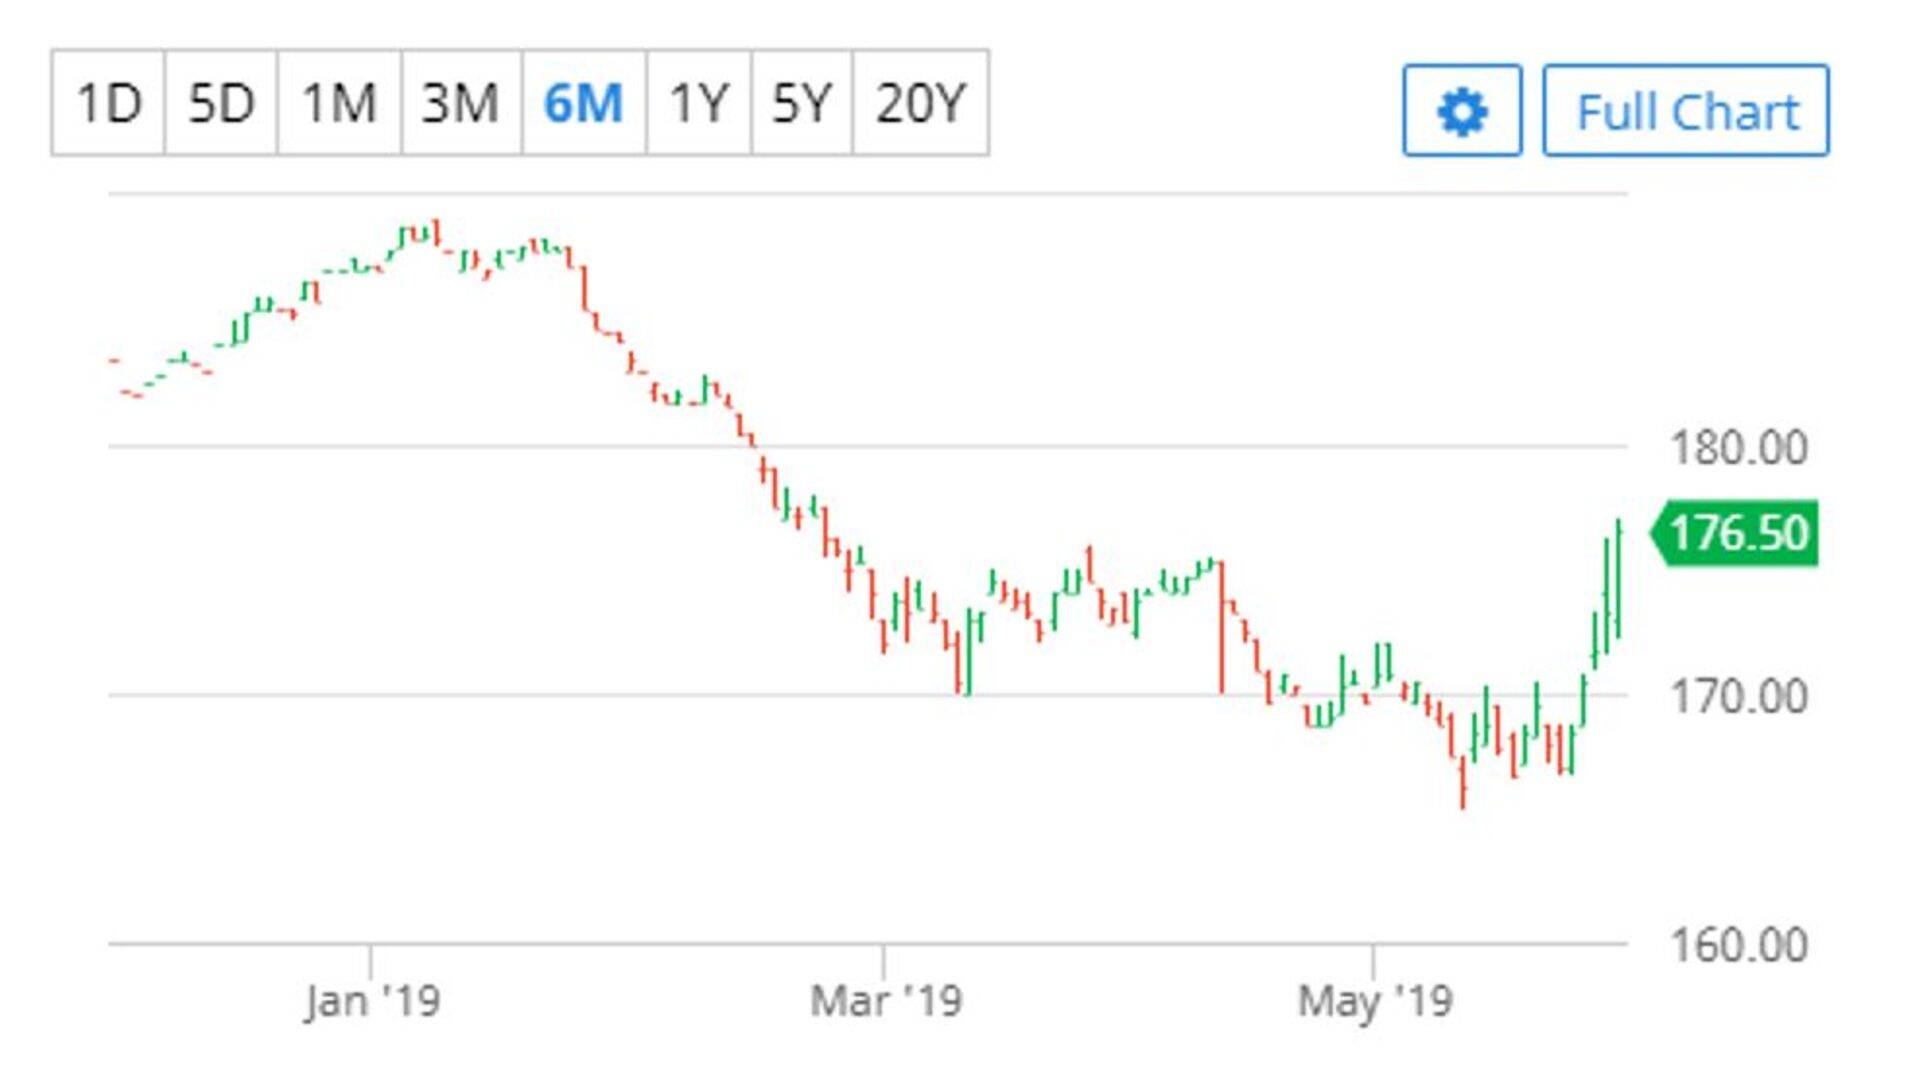This screenshot has width=1920, height=1082.
Task: View the 5Y price history
Action: pos(801,103)
